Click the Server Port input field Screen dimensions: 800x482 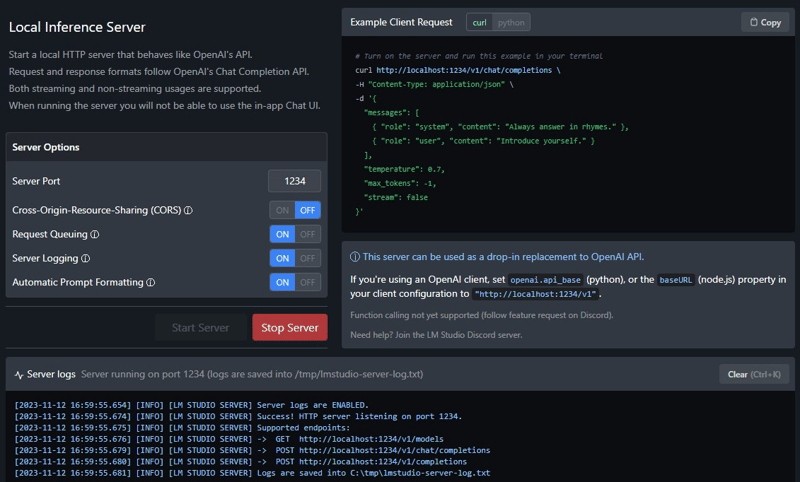[x=295, y=181]
